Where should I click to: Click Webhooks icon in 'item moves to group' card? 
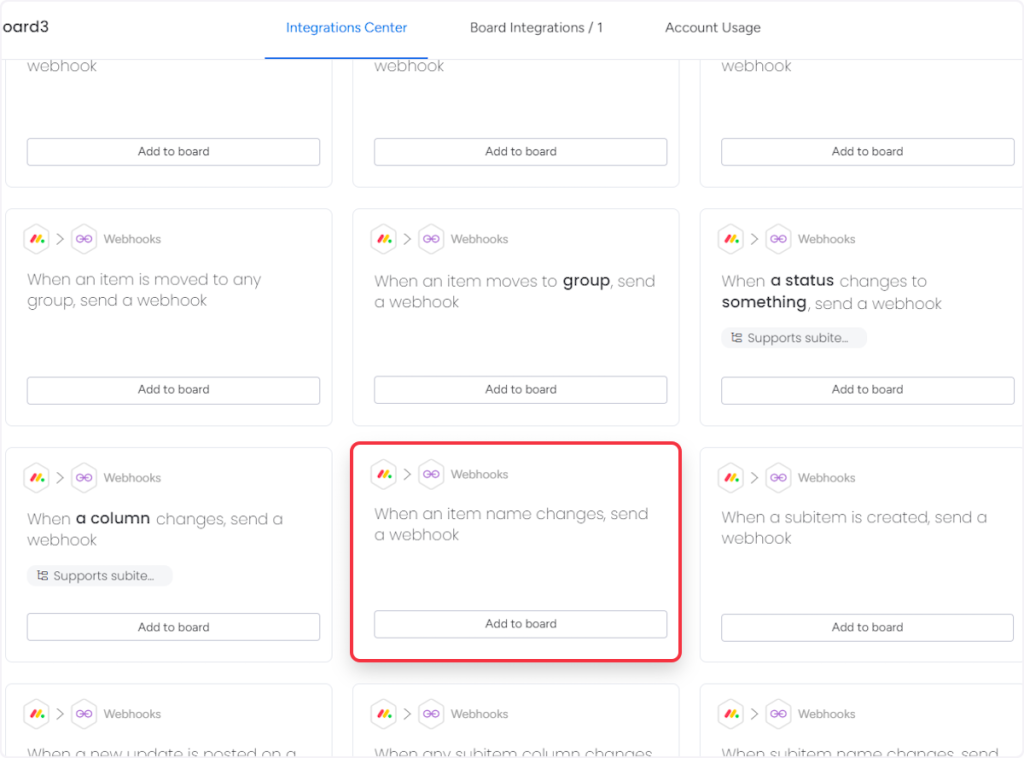431,239
